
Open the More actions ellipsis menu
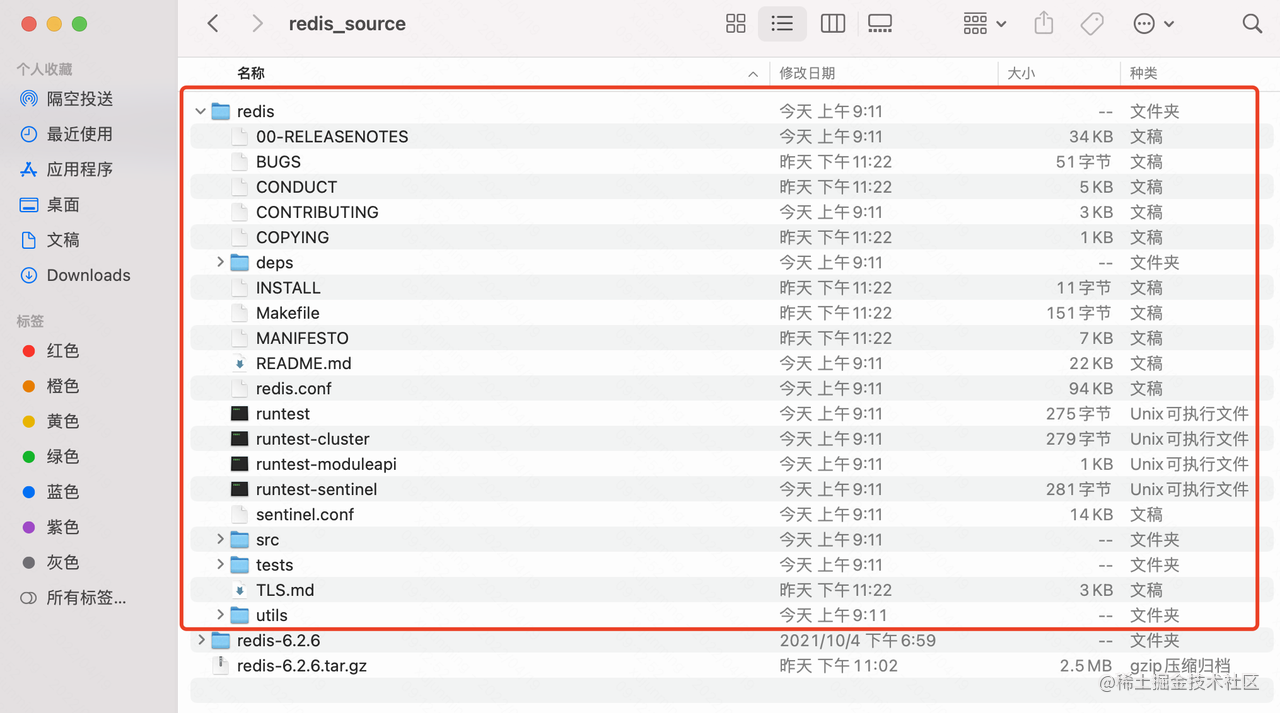(1153, 24)
